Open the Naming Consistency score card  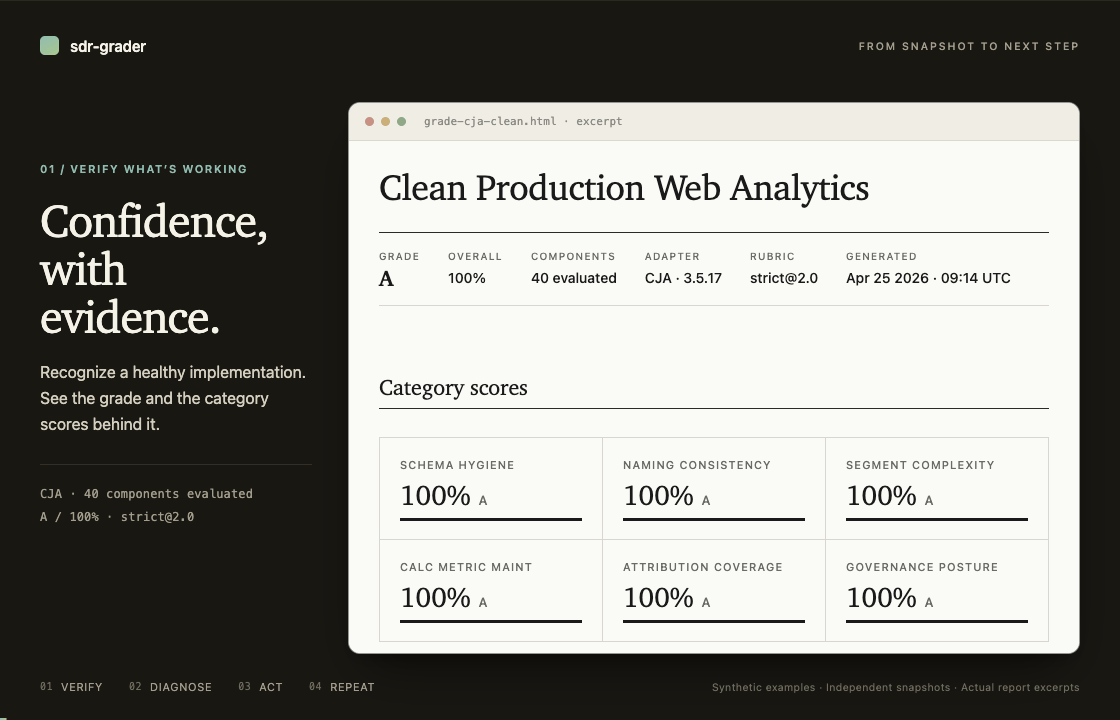click(x=714, y=489)
